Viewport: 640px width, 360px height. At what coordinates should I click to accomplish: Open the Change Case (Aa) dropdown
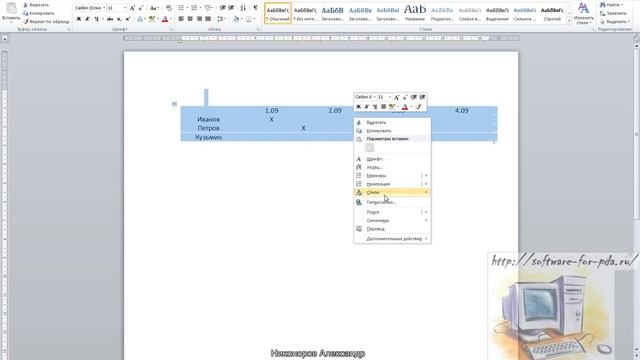(x=154, y=8)
